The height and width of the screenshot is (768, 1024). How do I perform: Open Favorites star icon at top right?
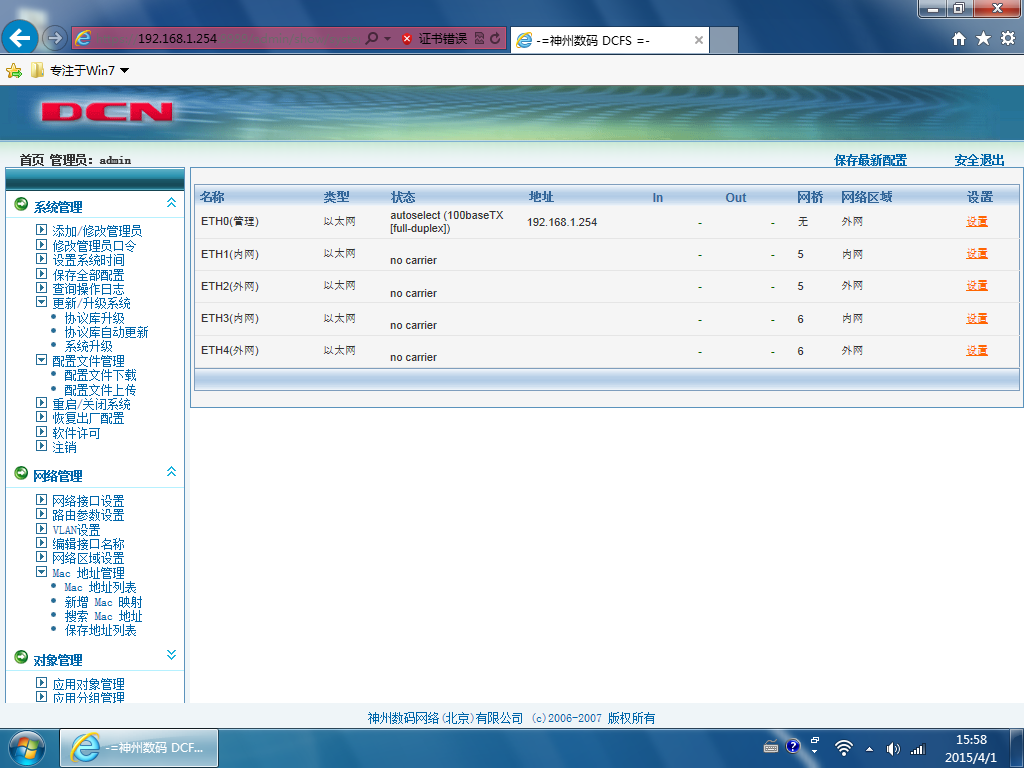983,39
